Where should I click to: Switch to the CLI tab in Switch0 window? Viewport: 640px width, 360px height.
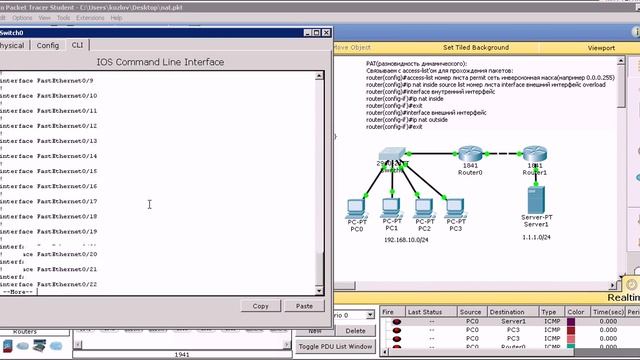coord(77,45)
